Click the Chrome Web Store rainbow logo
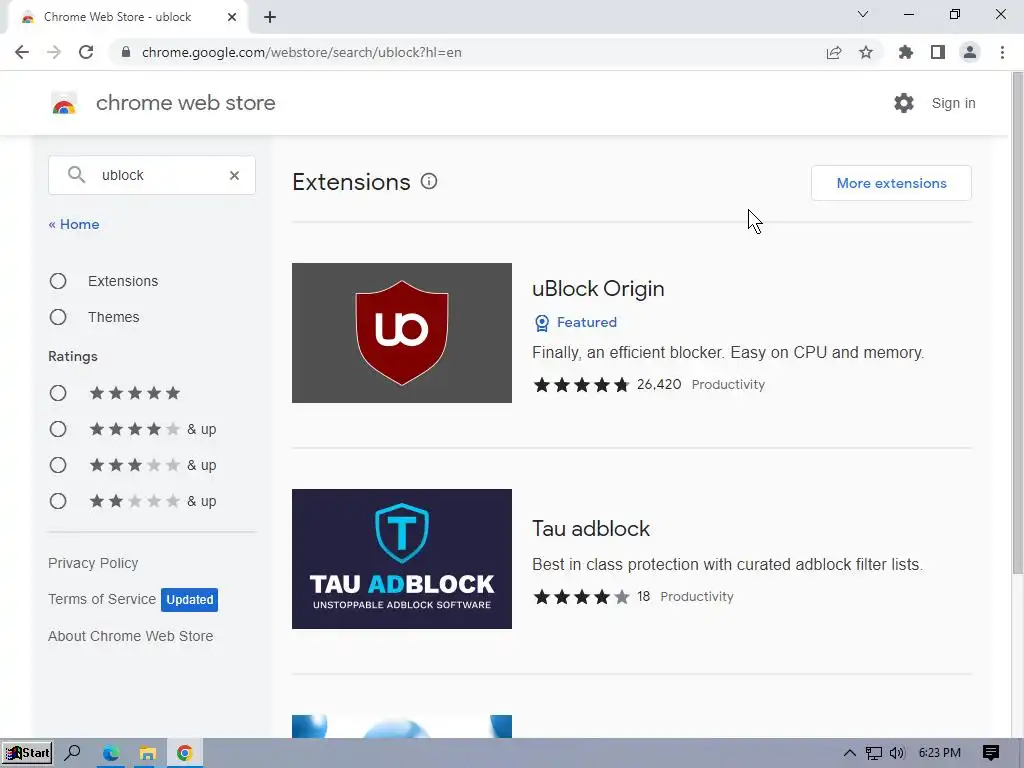Viewport: 1024px width, 768px height. [64, 103]
